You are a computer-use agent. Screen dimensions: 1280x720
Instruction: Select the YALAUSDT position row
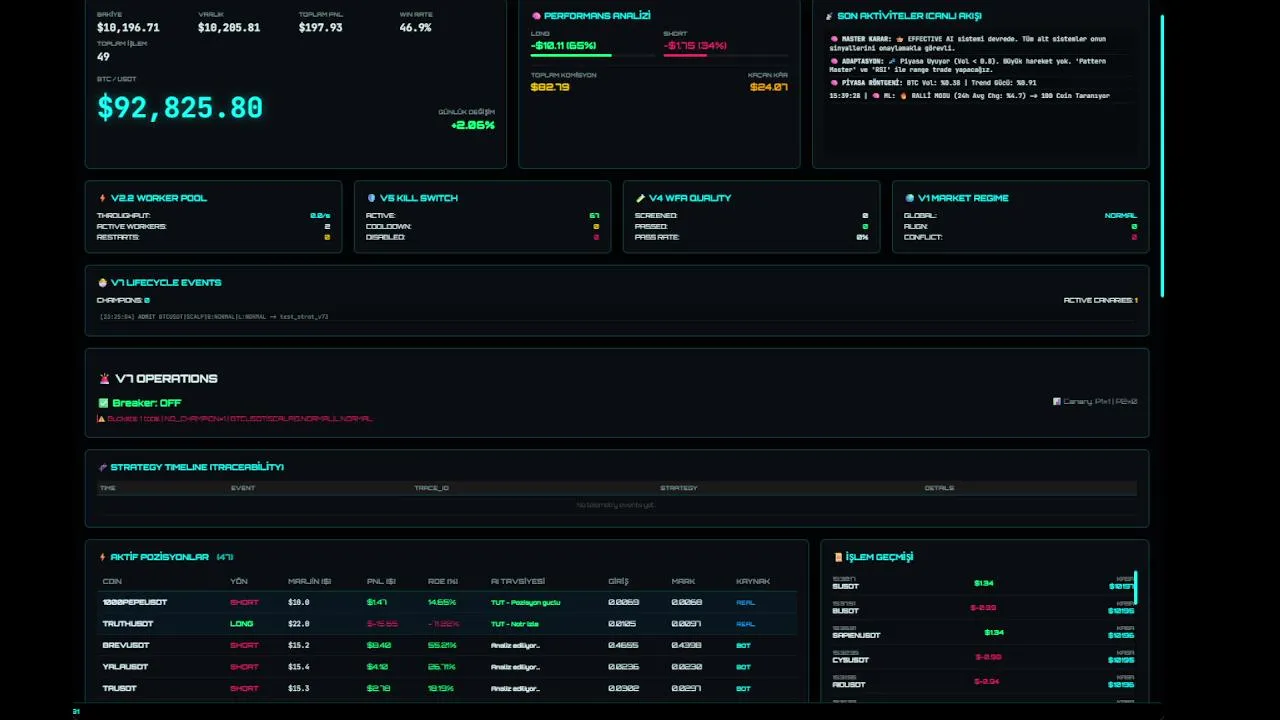point(447,667)
